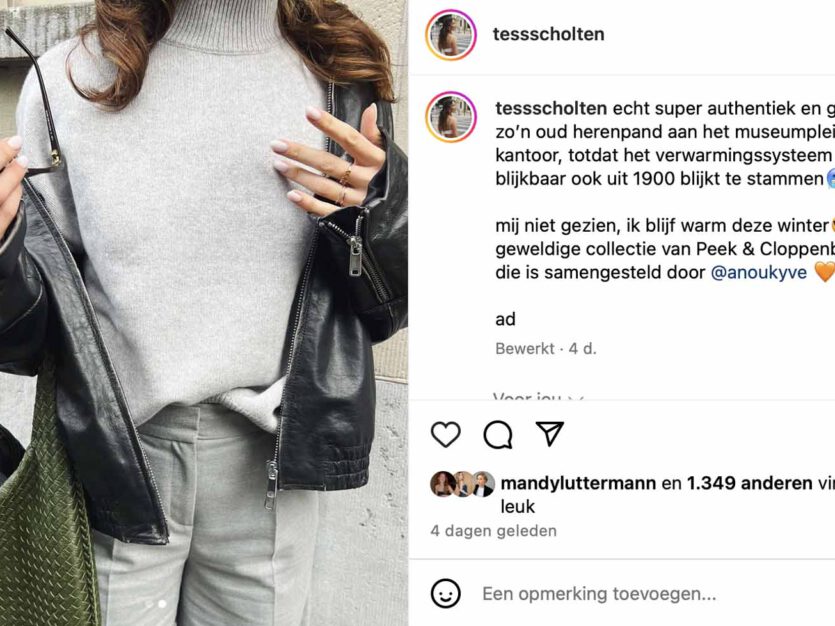The width and height of the screenshot is (835, 626).
Task: Show the list of 1.349 anderen likes
Action: point(749,483)
